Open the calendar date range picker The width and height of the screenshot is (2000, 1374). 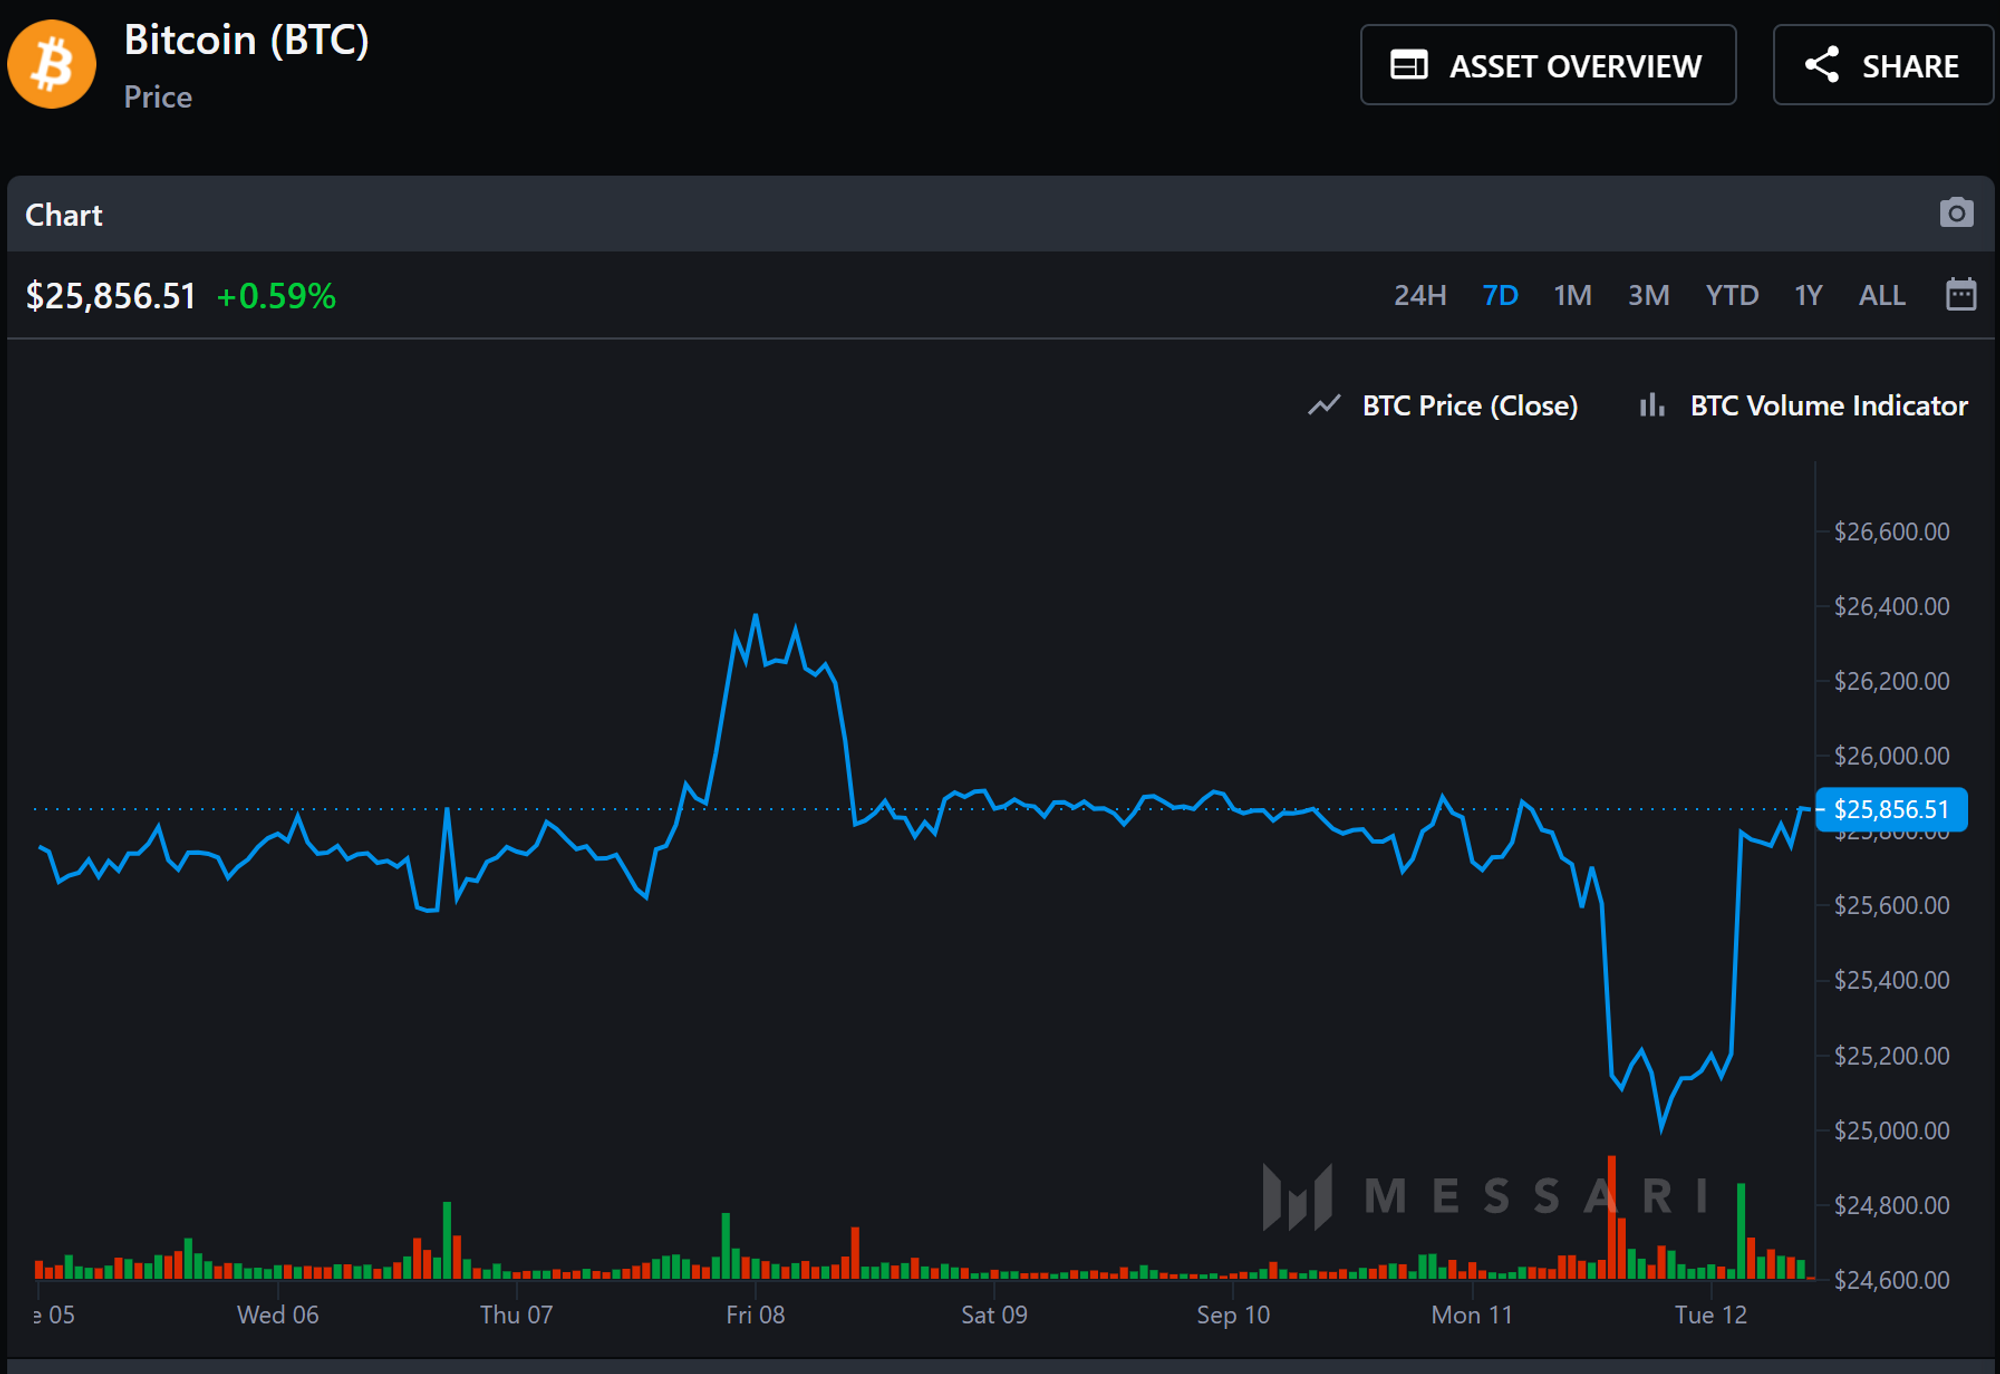[x=1960, y=295]
